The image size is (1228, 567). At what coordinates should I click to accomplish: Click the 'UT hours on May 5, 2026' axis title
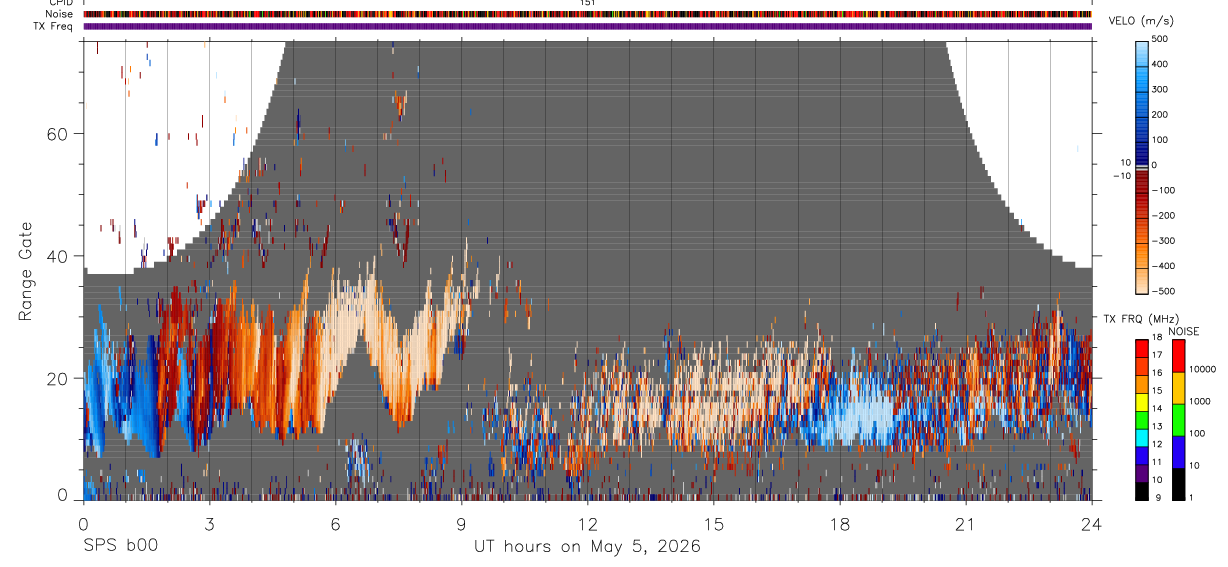pos(587,547)
